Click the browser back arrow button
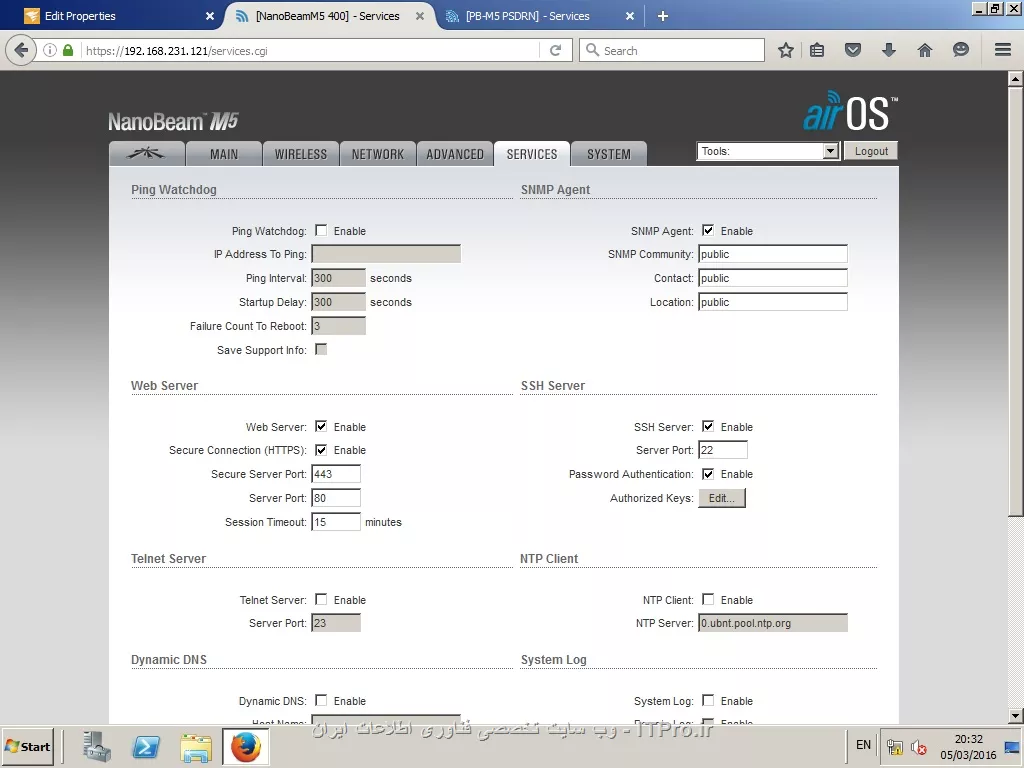Image resolution: width=1024 pixels, height=768 pixels. click(x=21, y=50)
